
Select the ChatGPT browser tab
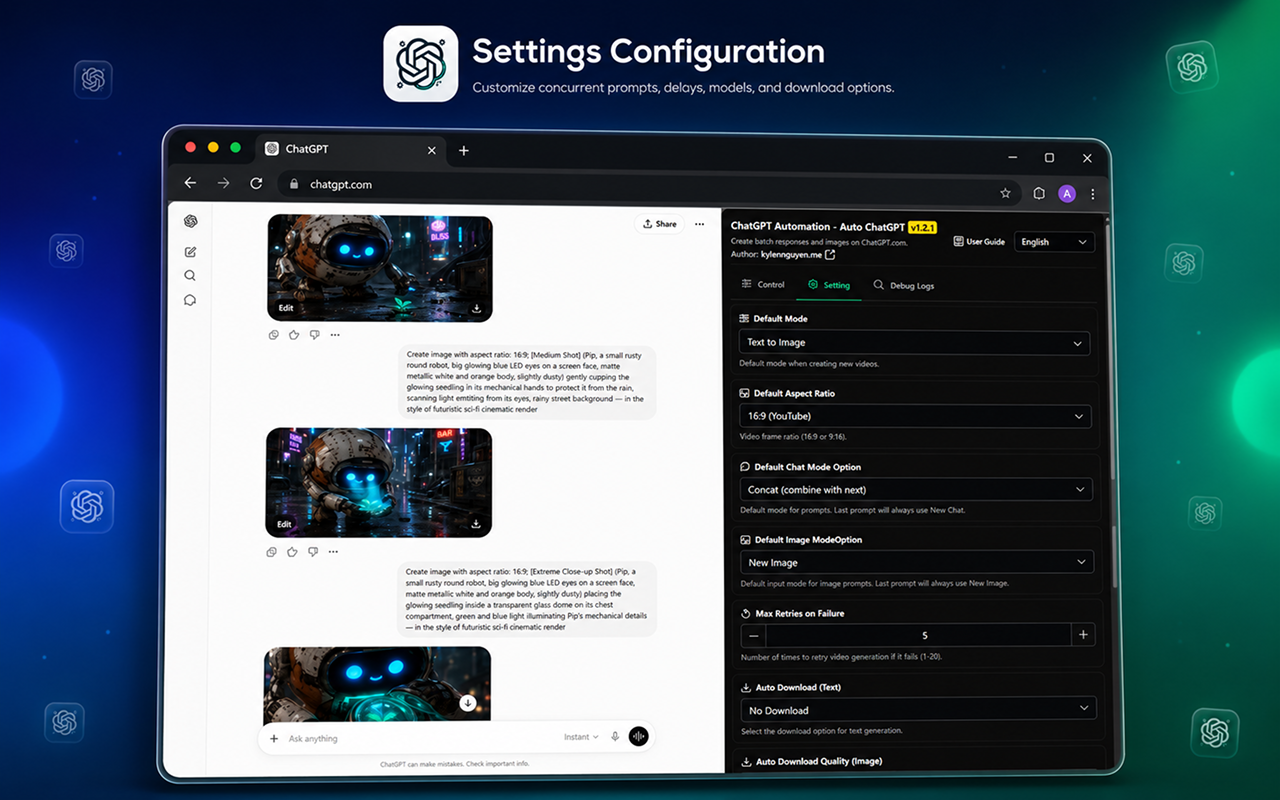(x=350, y=149)
